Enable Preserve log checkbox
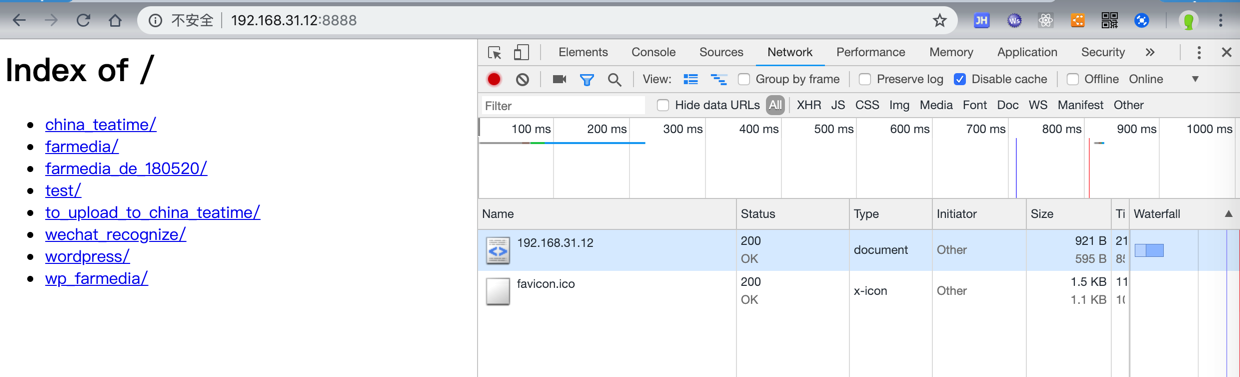 click(x=865, y=79)
